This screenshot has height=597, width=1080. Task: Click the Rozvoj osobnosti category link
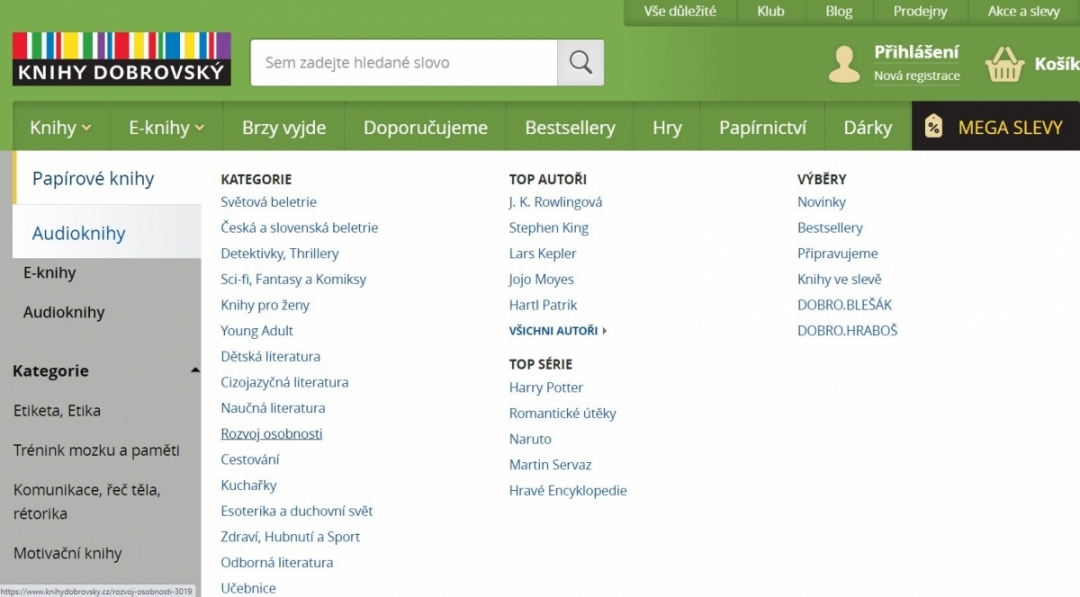click(x=271, y=434)
